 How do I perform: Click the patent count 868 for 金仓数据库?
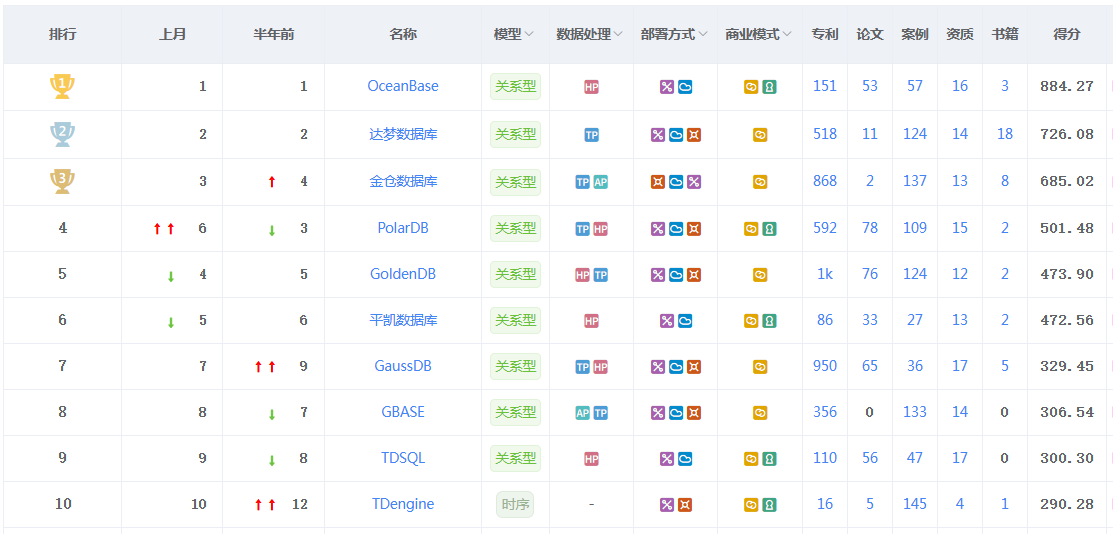pyautogui.click(x=825, y=181)
